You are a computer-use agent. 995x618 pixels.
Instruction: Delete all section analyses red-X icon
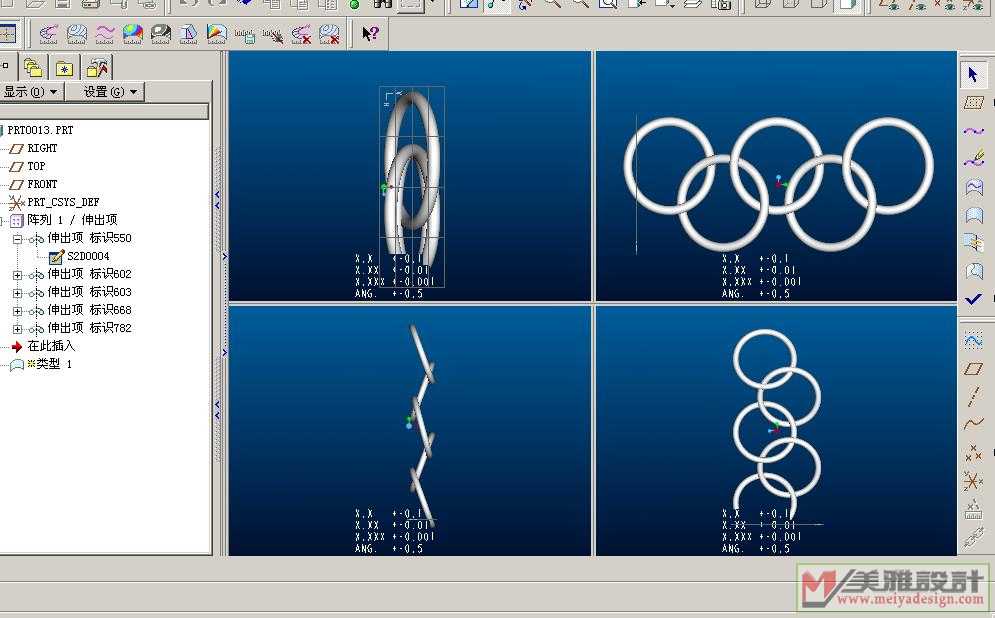point(329,34)
